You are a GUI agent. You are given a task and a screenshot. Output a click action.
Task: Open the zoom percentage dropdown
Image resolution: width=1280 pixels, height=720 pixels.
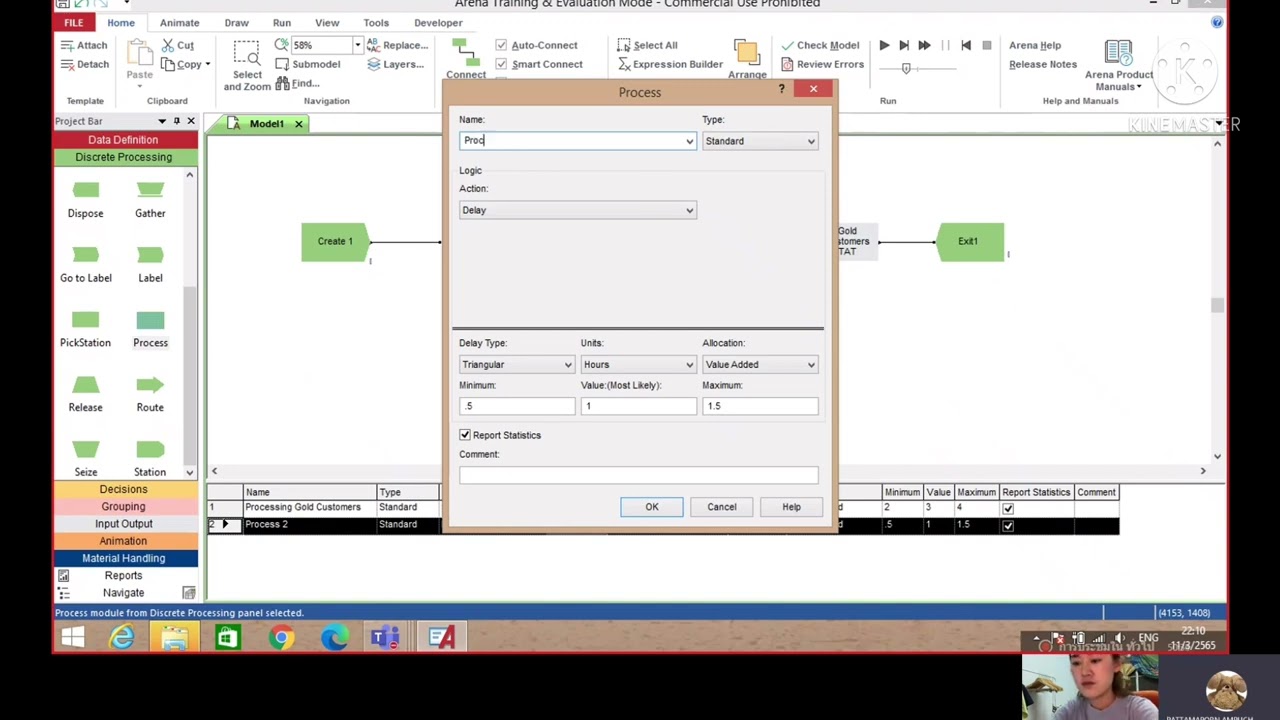pyautogui.click(x=357, y=45)
